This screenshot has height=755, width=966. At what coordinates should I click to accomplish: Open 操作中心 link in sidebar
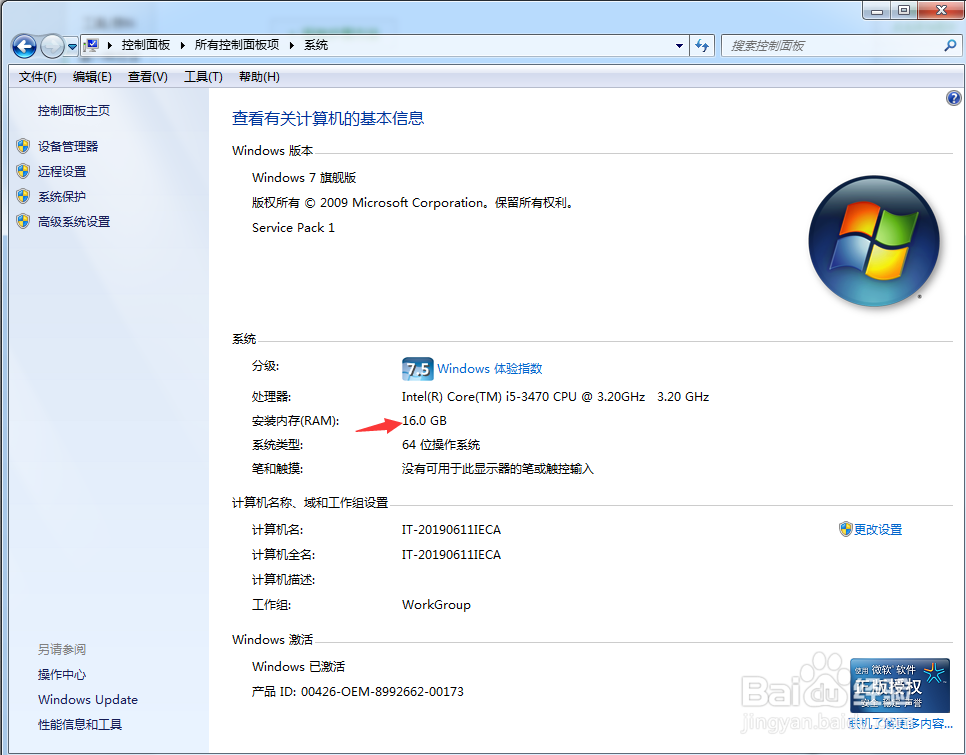click(x=62, y=675)
